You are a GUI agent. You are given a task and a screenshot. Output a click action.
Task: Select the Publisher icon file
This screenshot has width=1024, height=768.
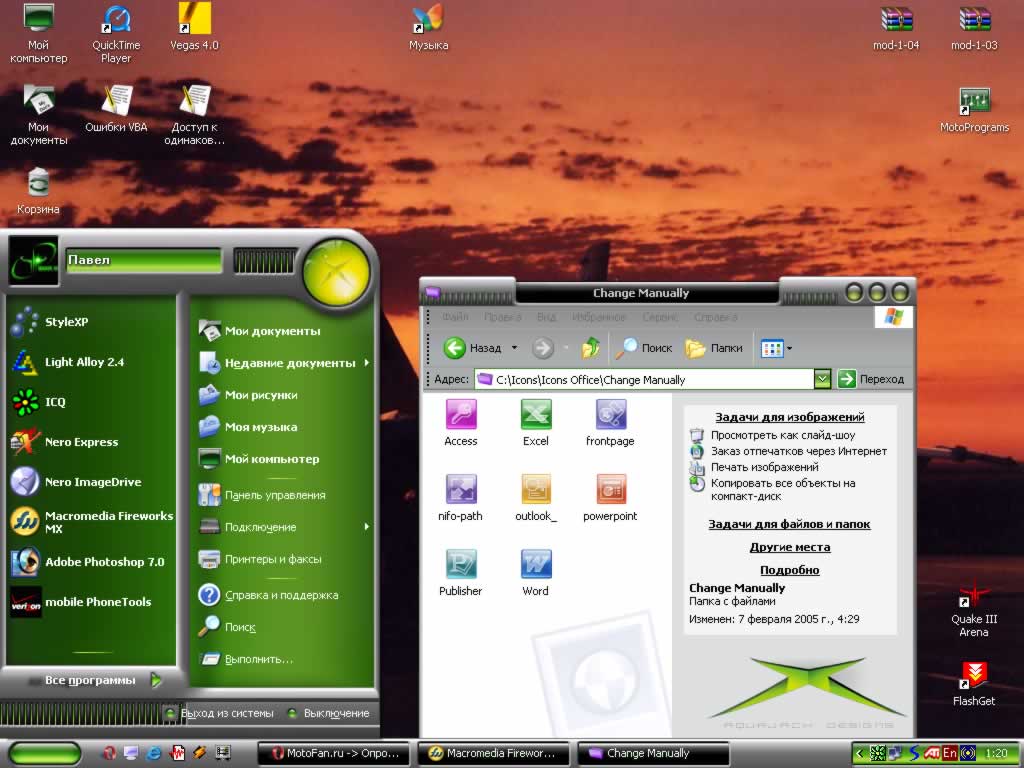pos(460,573)
